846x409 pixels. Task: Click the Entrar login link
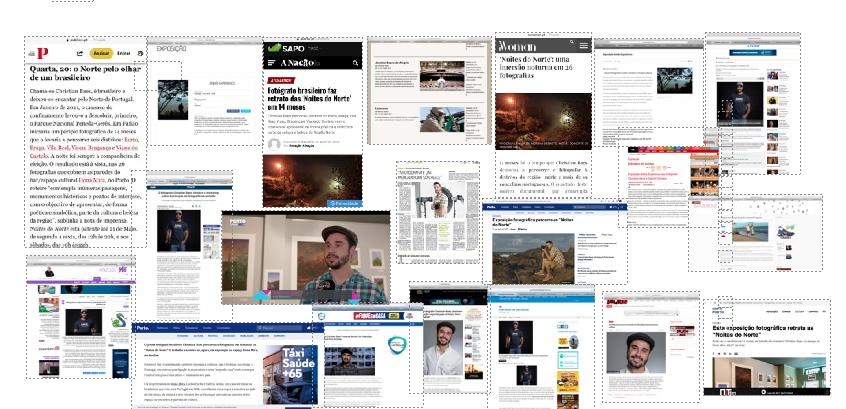[123, 53]
